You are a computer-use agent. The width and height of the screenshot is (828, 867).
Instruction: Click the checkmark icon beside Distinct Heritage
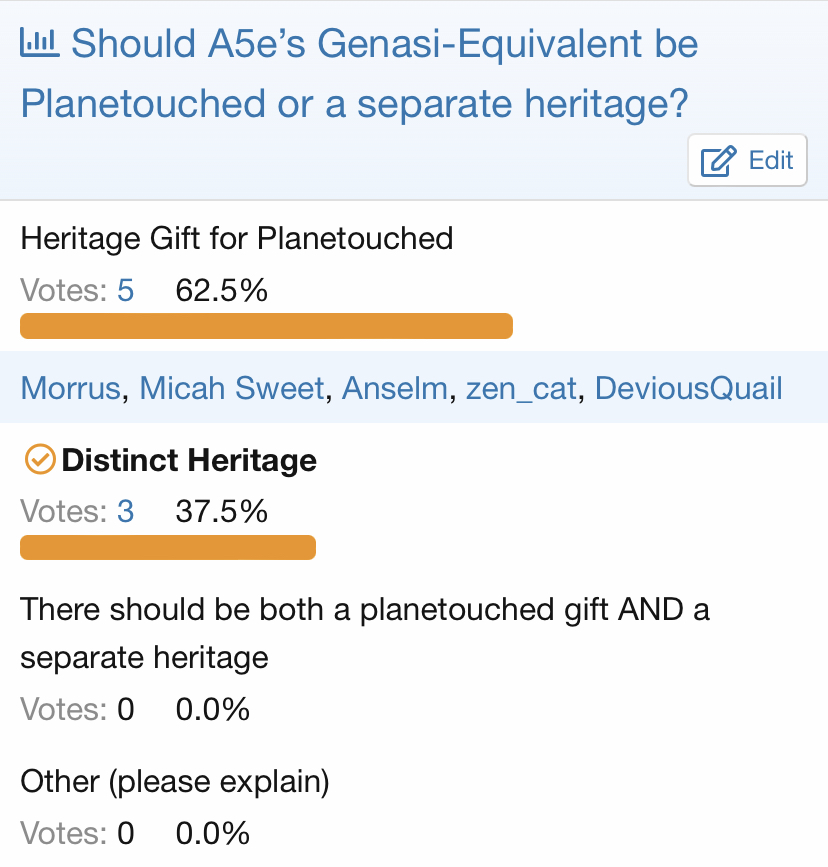pos(38,459)
